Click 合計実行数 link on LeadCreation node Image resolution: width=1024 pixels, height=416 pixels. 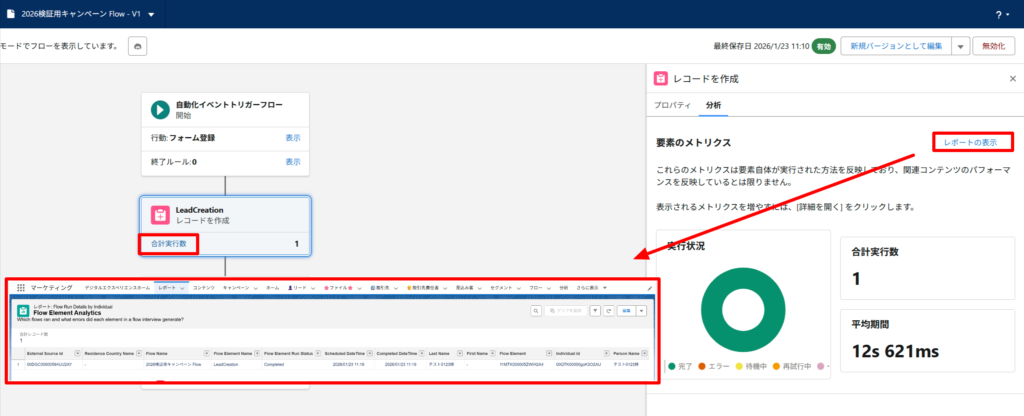pyautogui.click(x=168, y=244)
